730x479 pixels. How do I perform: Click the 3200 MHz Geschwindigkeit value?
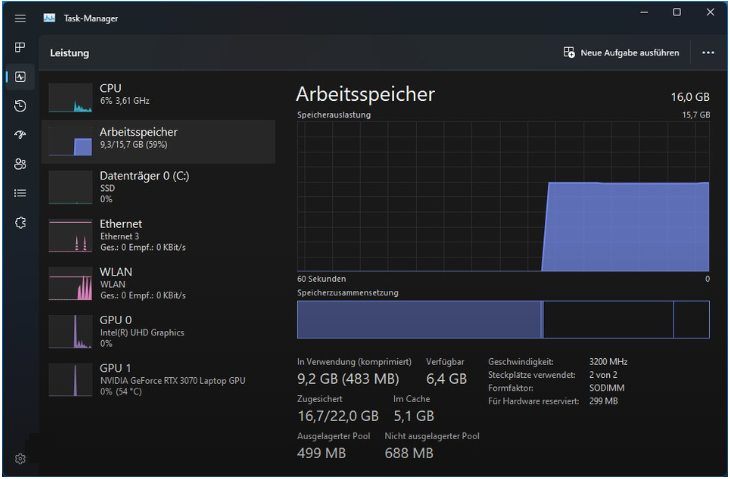608,362
